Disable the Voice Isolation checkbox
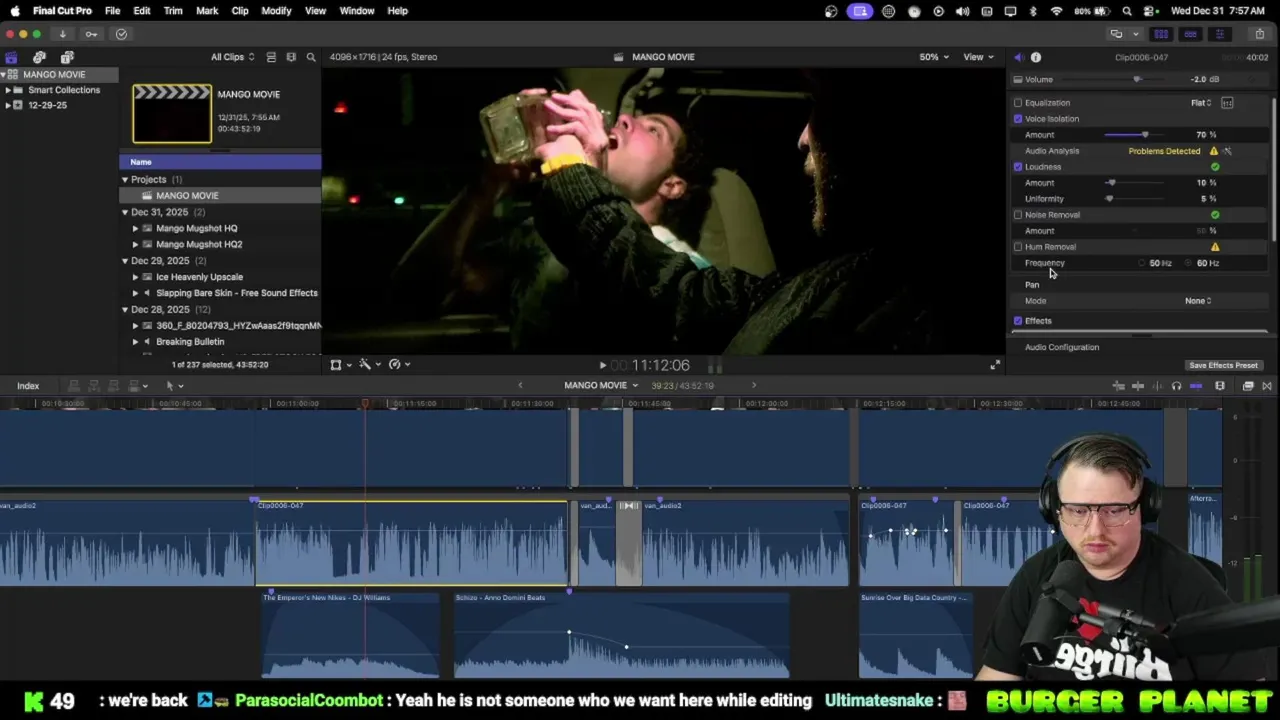1280x720 pixels. click(x=1018, y=119)
